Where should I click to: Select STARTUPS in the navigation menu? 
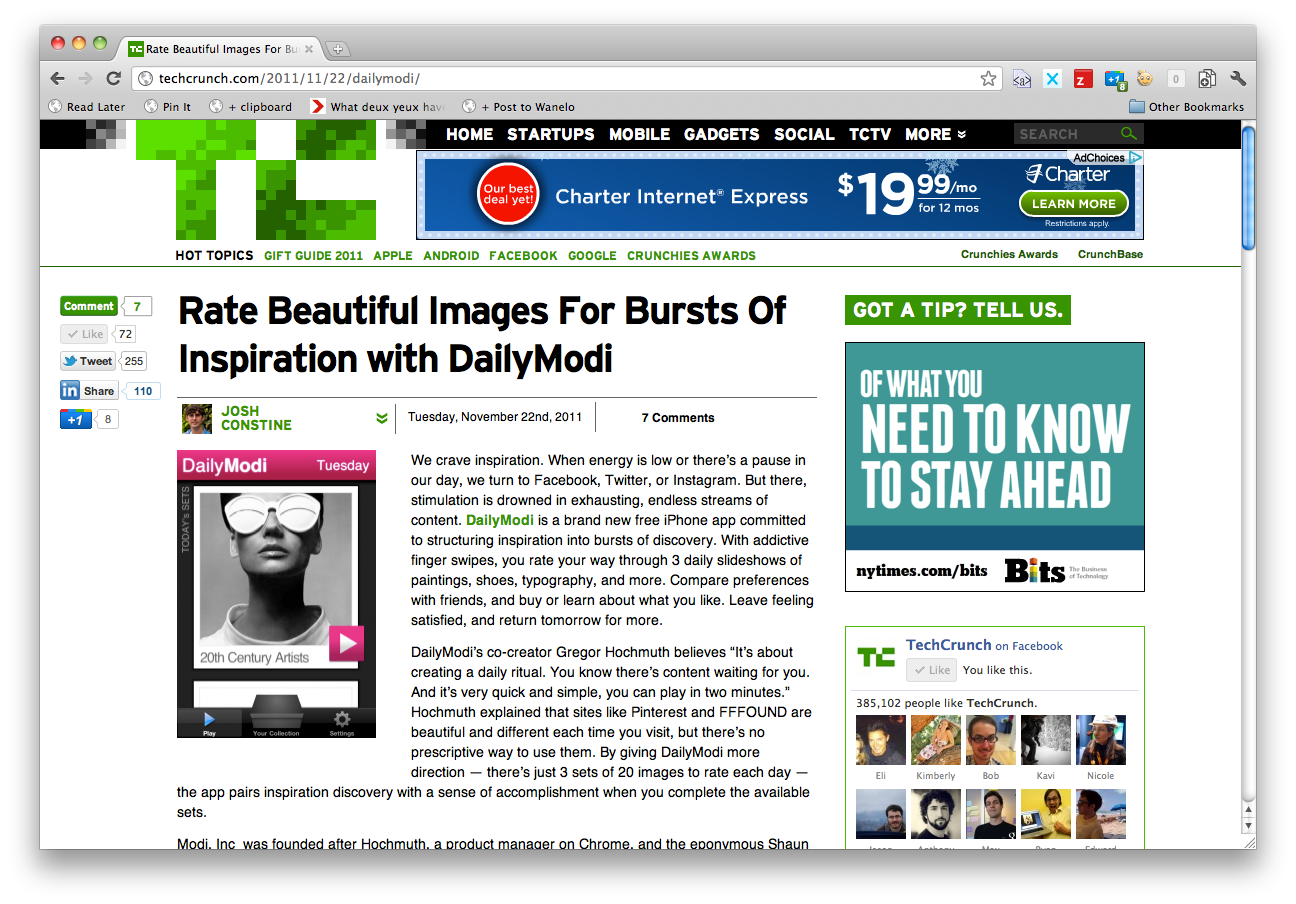pos(551,134)
